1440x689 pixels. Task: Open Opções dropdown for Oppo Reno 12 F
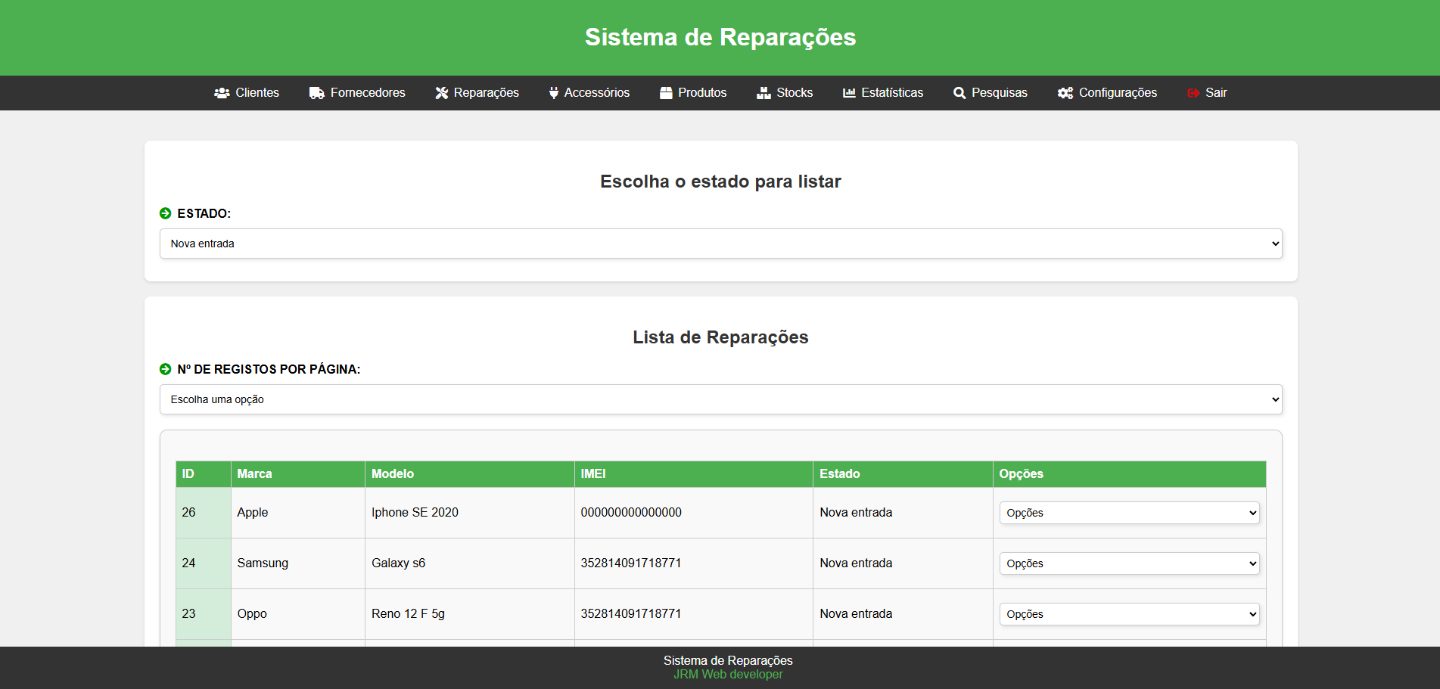pos(1130,614)
